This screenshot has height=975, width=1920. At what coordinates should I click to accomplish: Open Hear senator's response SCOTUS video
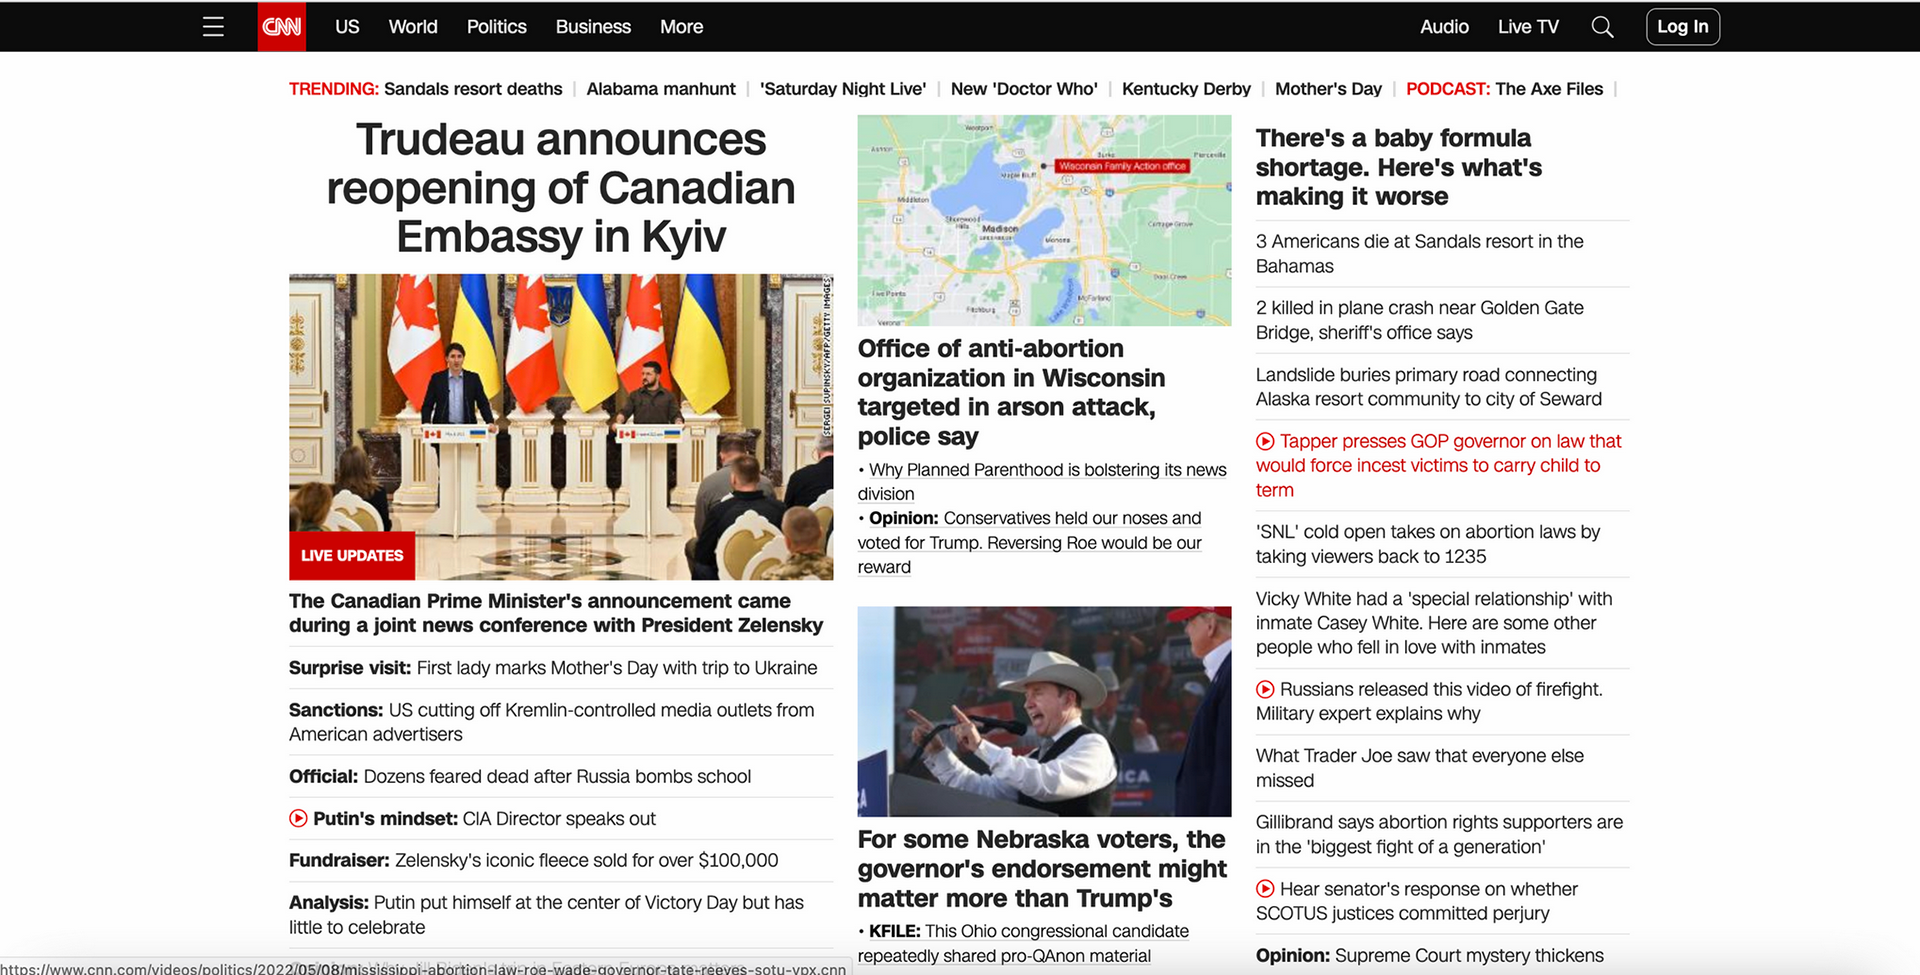coord(1417,901)
